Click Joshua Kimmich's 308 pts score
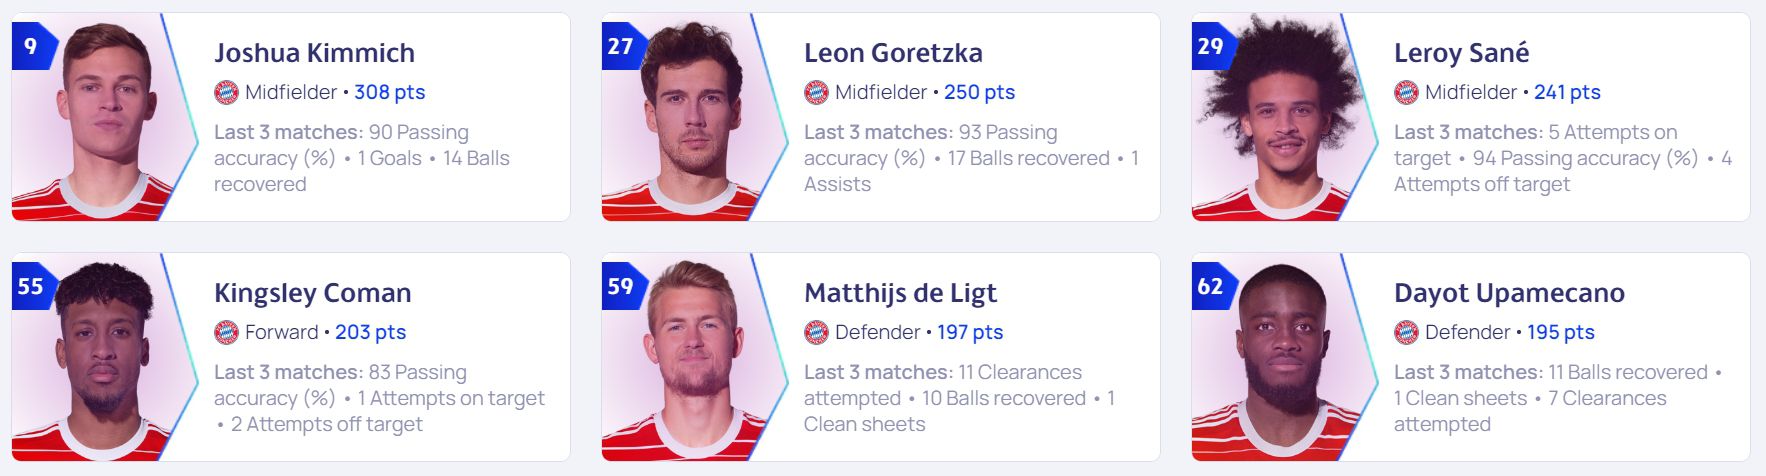Viewport: 1766px width, 476px height. click(390, 92)
